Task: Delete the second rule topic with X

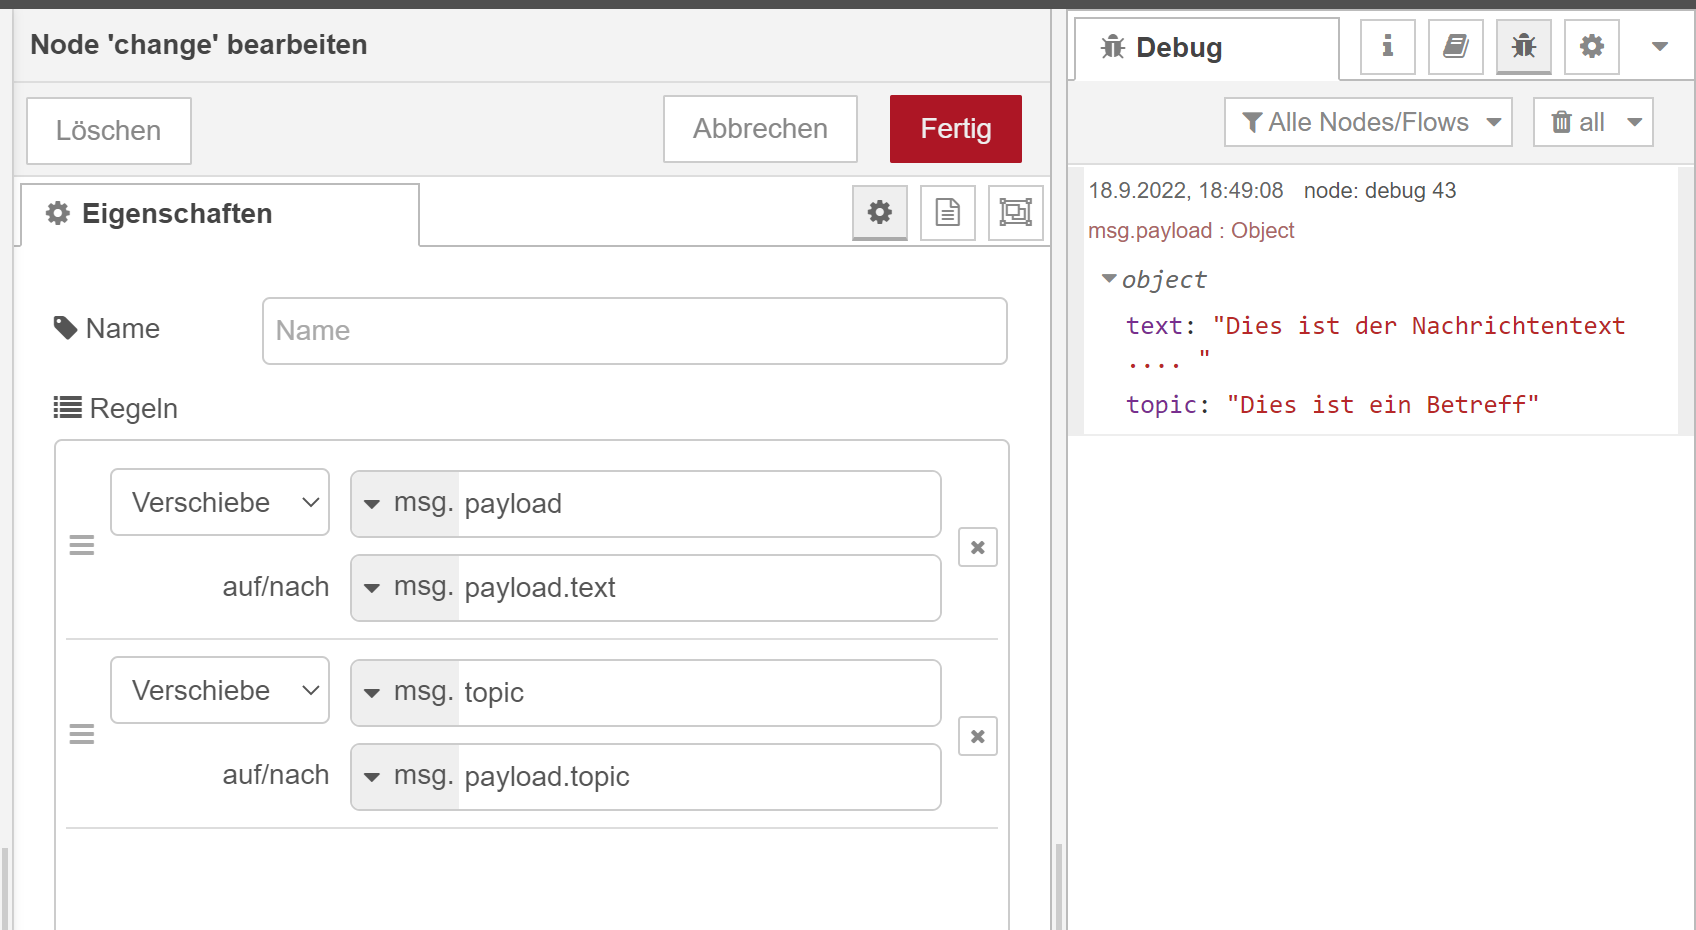Action: (x=978, y=736)
